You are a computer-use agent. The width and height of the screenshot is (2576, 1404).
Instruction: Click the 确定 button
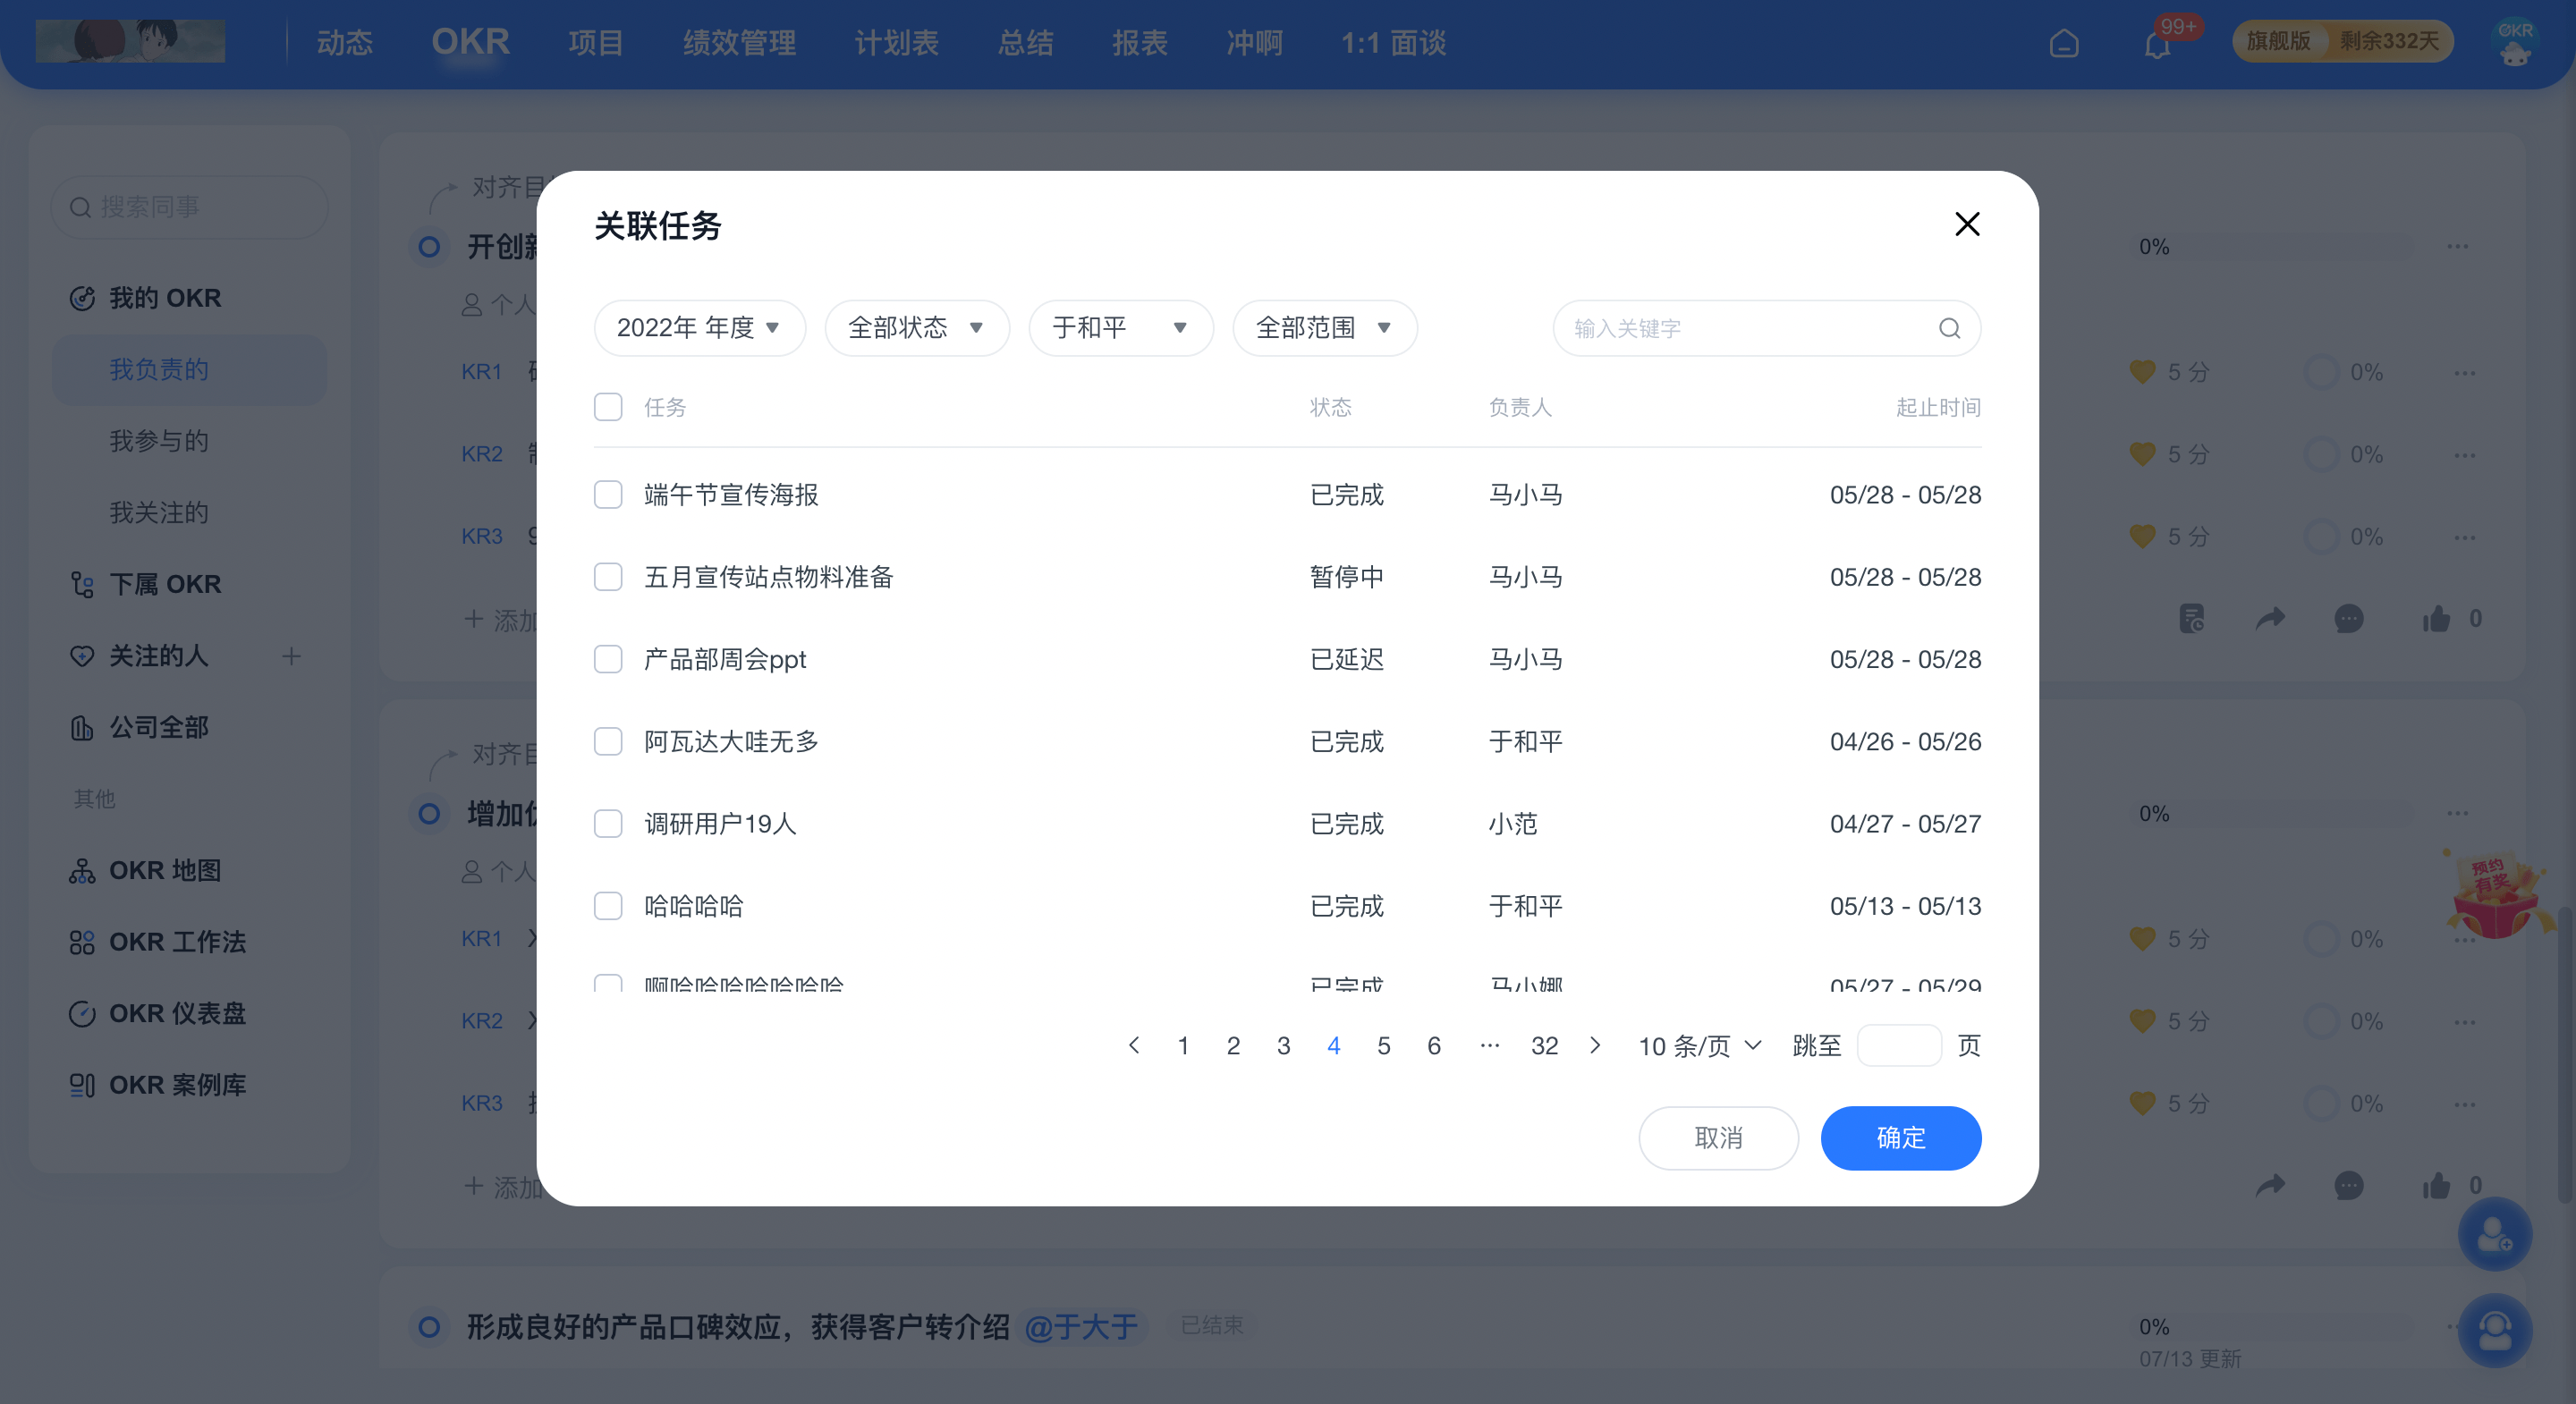(x=1900, y=1138)
